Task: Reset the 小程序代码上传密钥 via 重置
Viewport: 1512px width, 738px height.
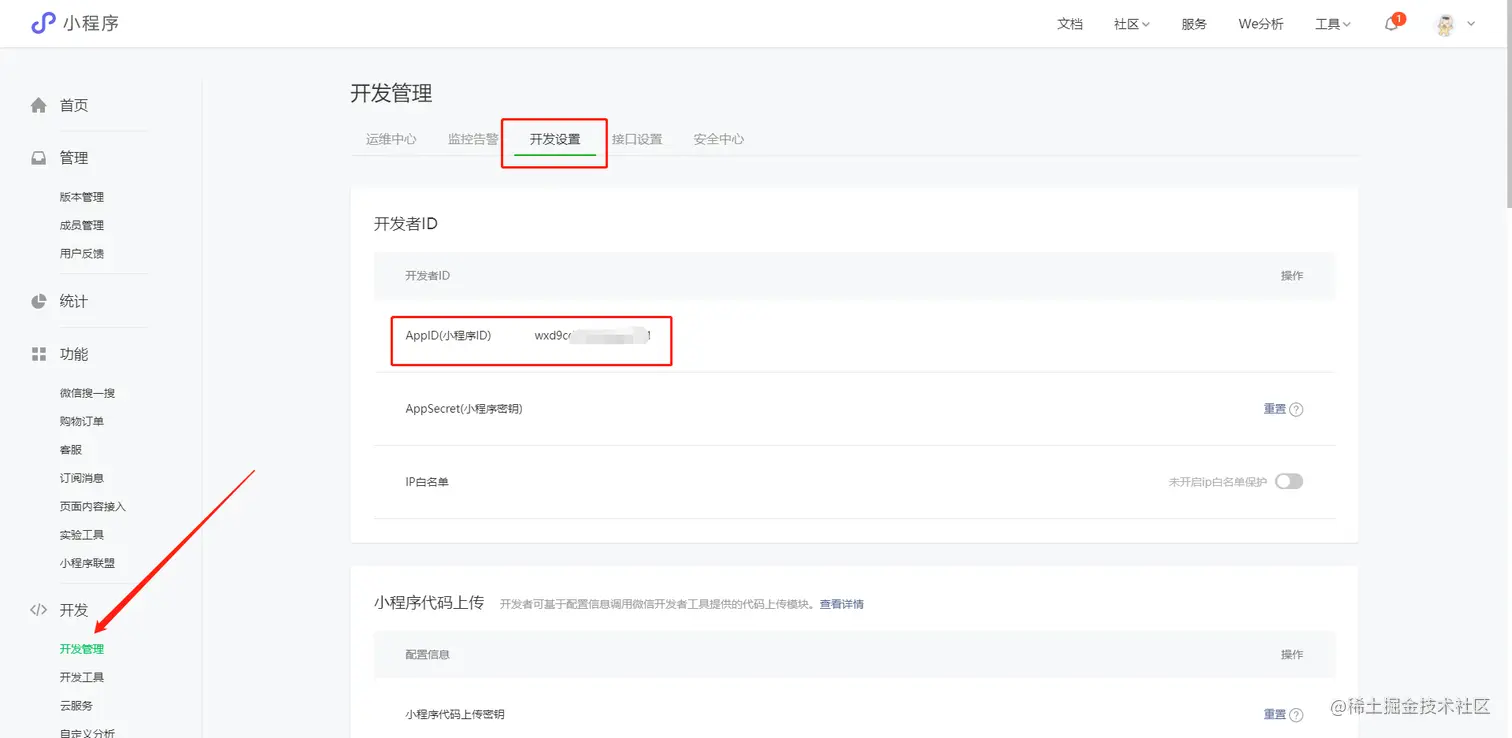Action: 1275,715
